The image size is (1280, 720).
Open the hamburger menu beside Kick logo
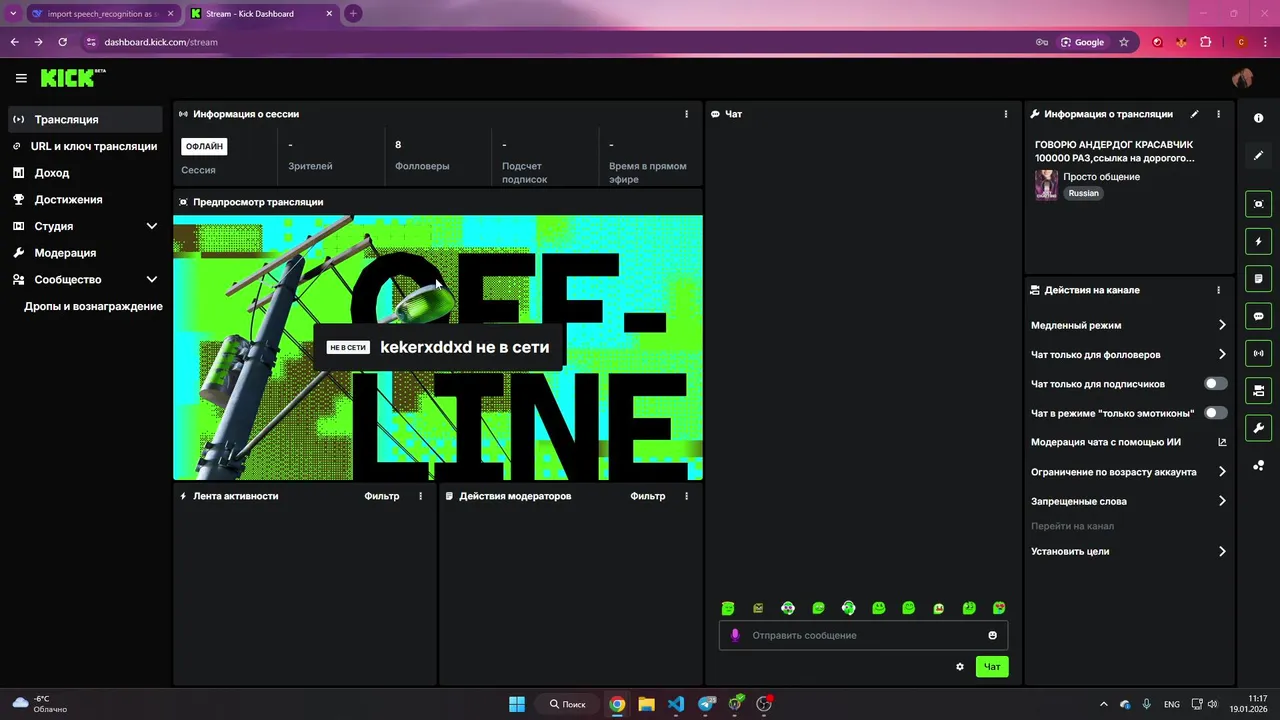point(21,78)
